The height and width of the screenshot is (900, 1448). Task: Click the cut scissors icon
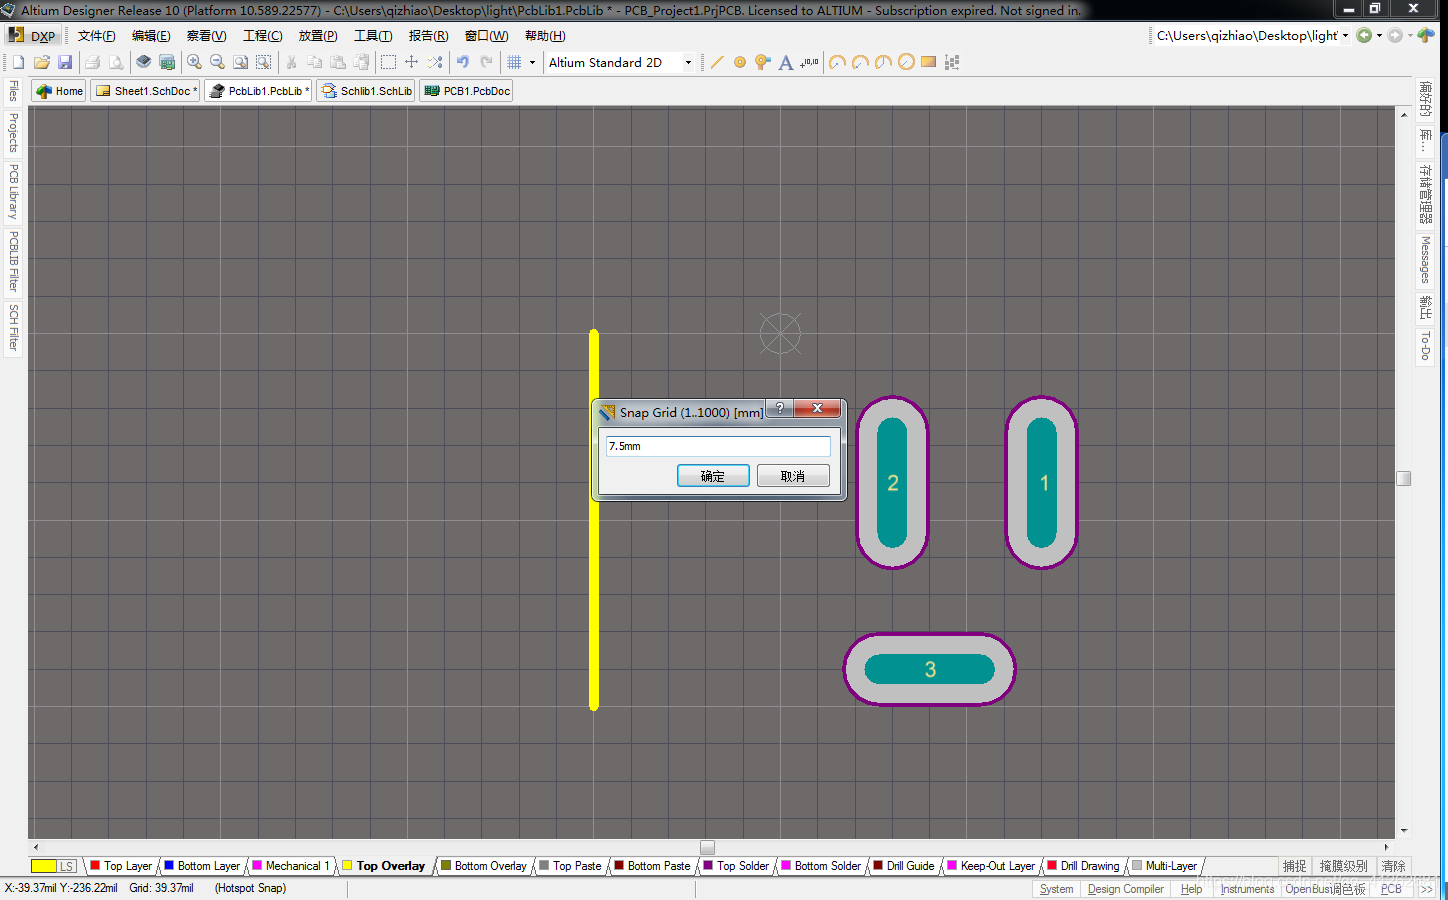[292, 62]
